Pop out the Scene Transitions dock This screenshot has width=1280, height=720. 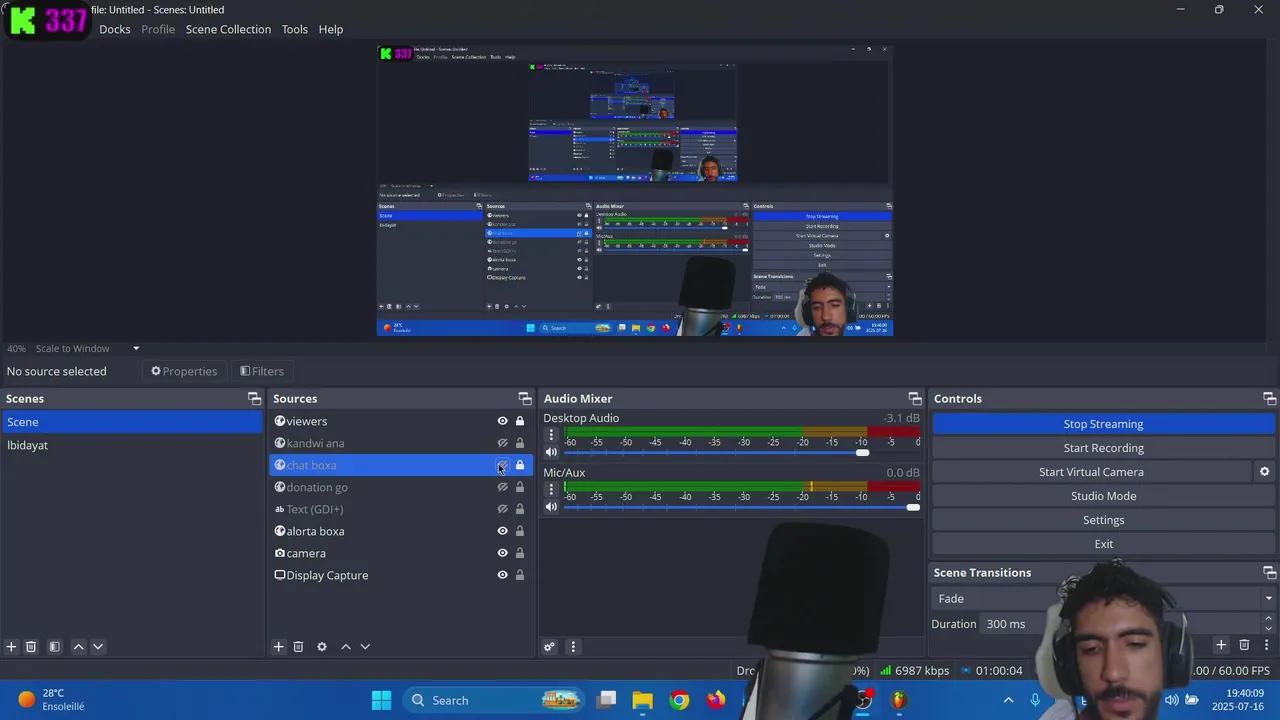click(1269, 573)
